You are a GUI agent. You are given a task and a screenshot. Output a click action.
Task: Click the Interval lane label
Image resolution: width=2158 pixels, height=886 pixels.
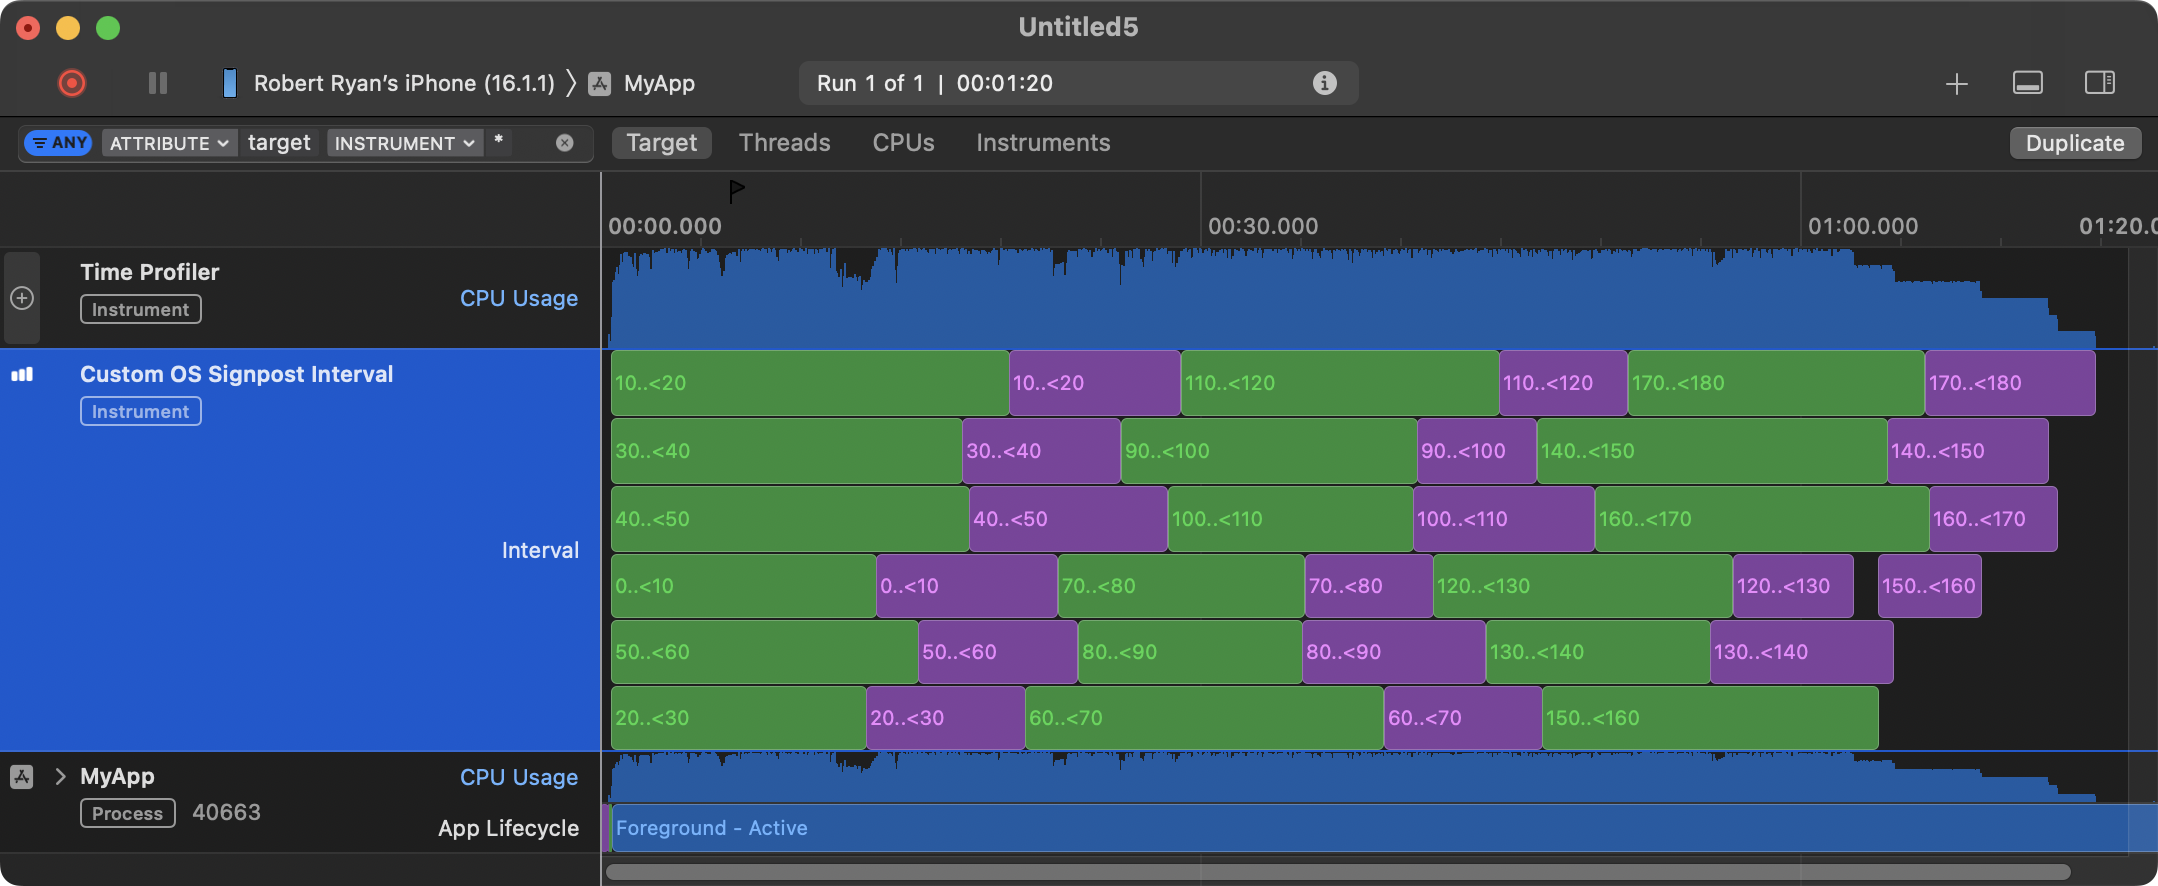pyautogui.click(x=540, y=550)
